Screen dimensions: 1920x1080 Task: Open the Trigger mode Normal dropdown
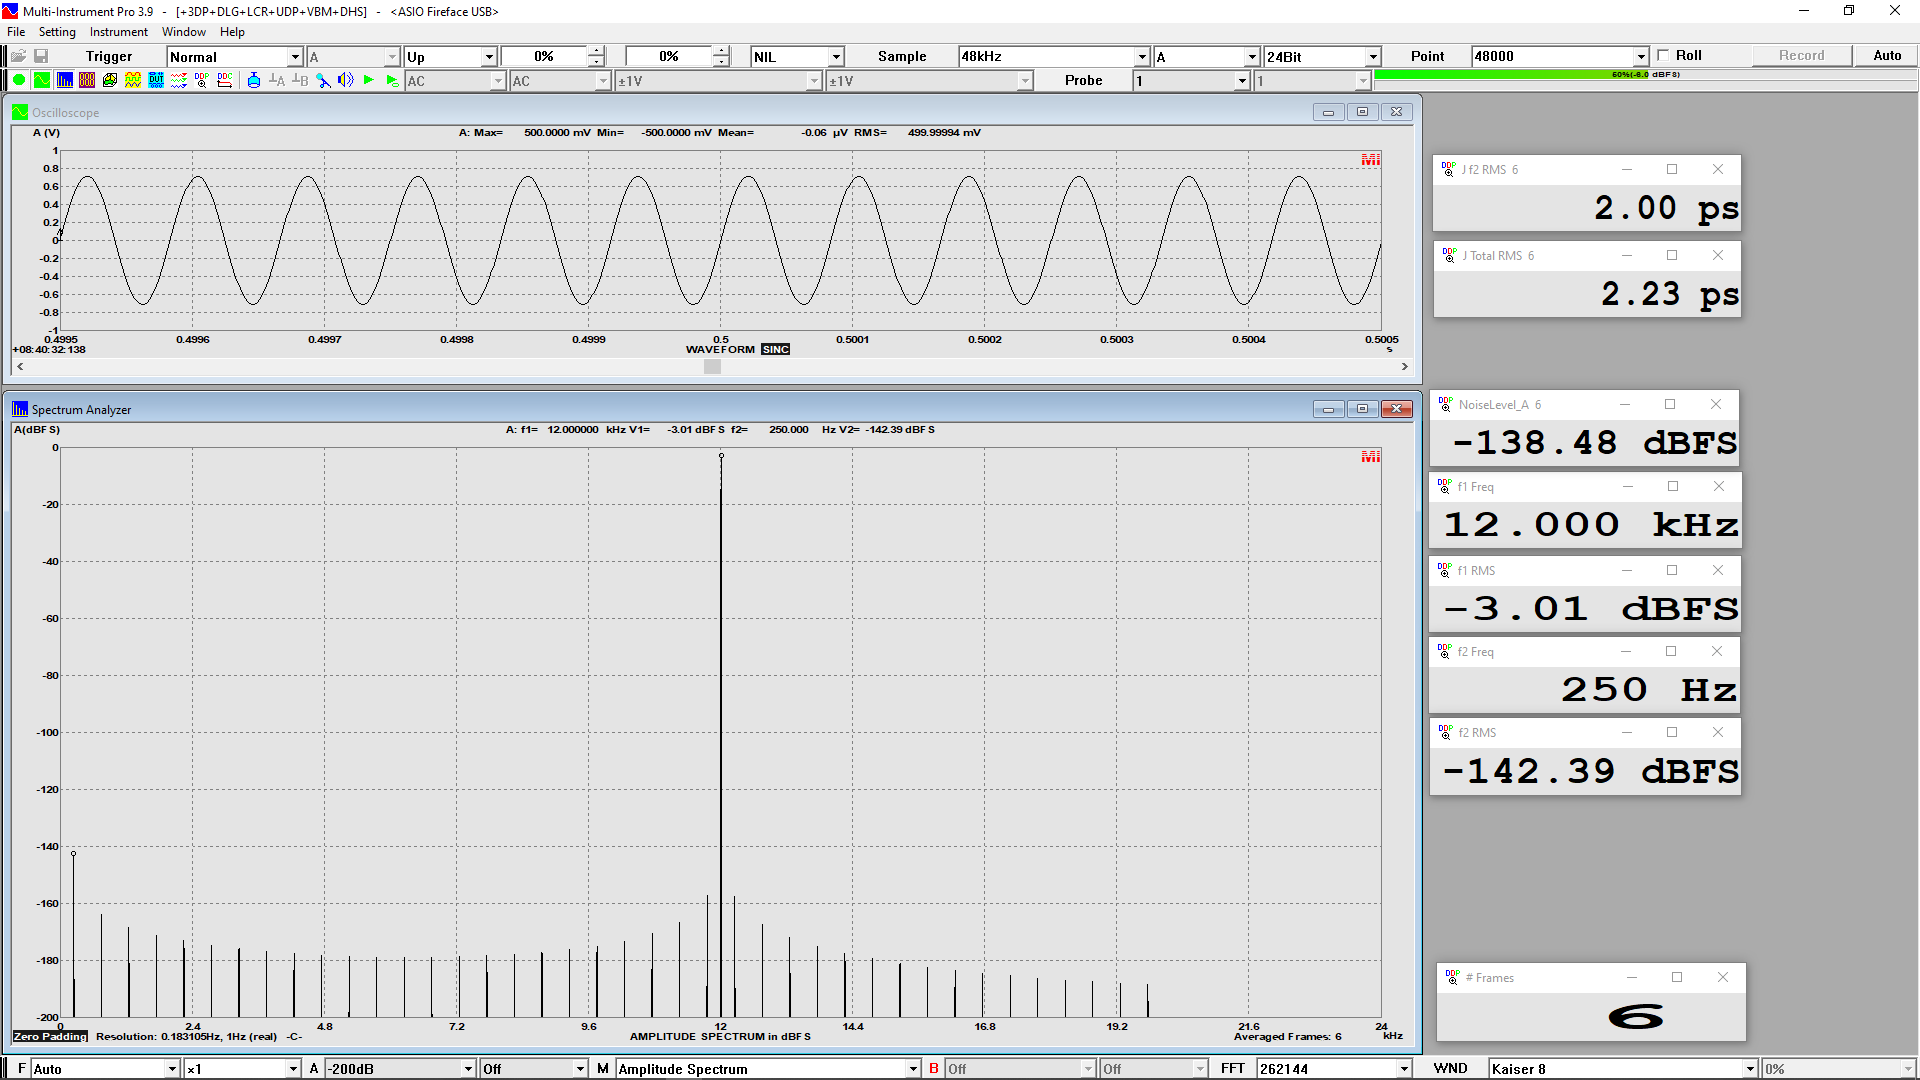[235, 57]
